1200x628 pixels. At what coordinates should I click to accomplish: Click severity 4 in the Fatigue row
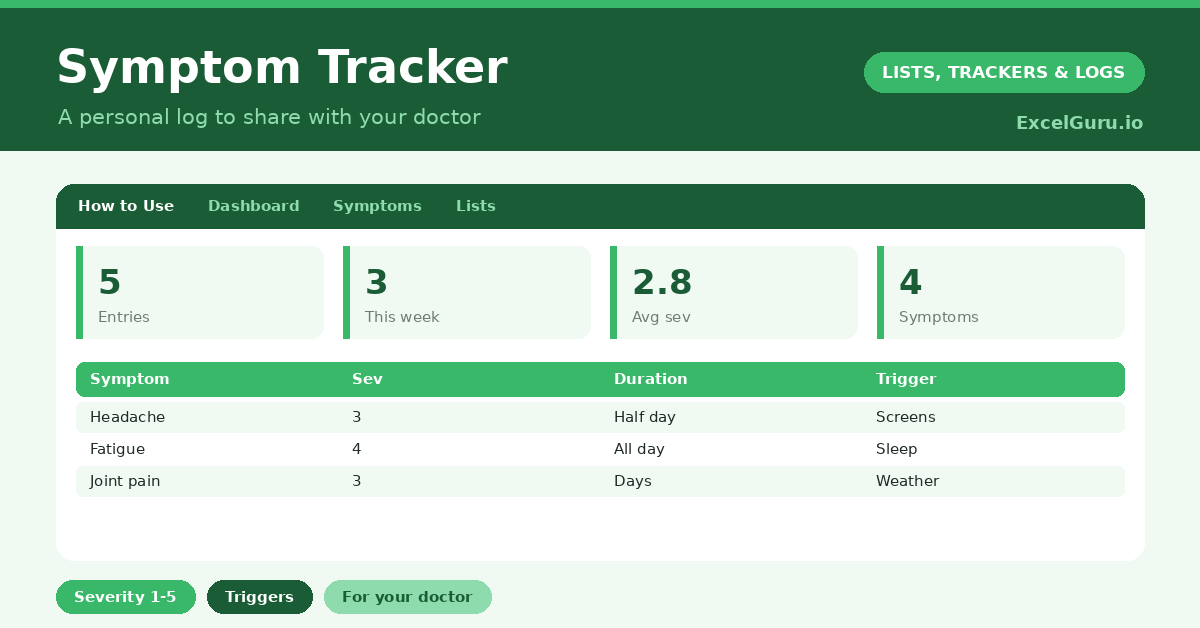tap(356, 449)
